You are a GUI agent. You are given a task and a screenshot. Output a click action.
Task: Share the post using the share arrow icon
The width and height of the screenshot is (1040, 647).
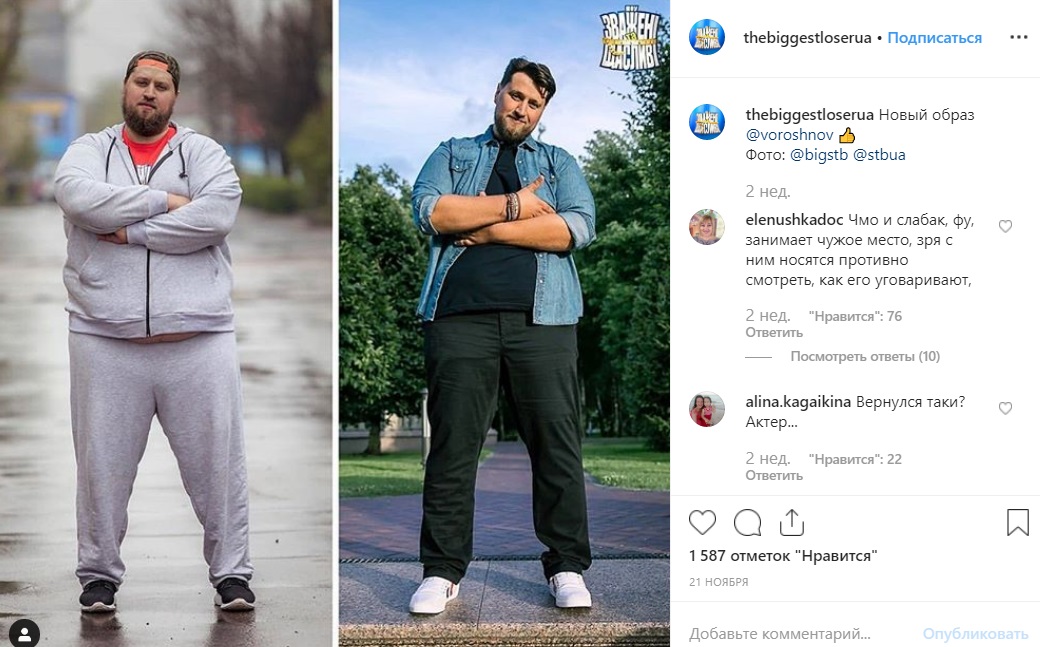click(791, 523)
